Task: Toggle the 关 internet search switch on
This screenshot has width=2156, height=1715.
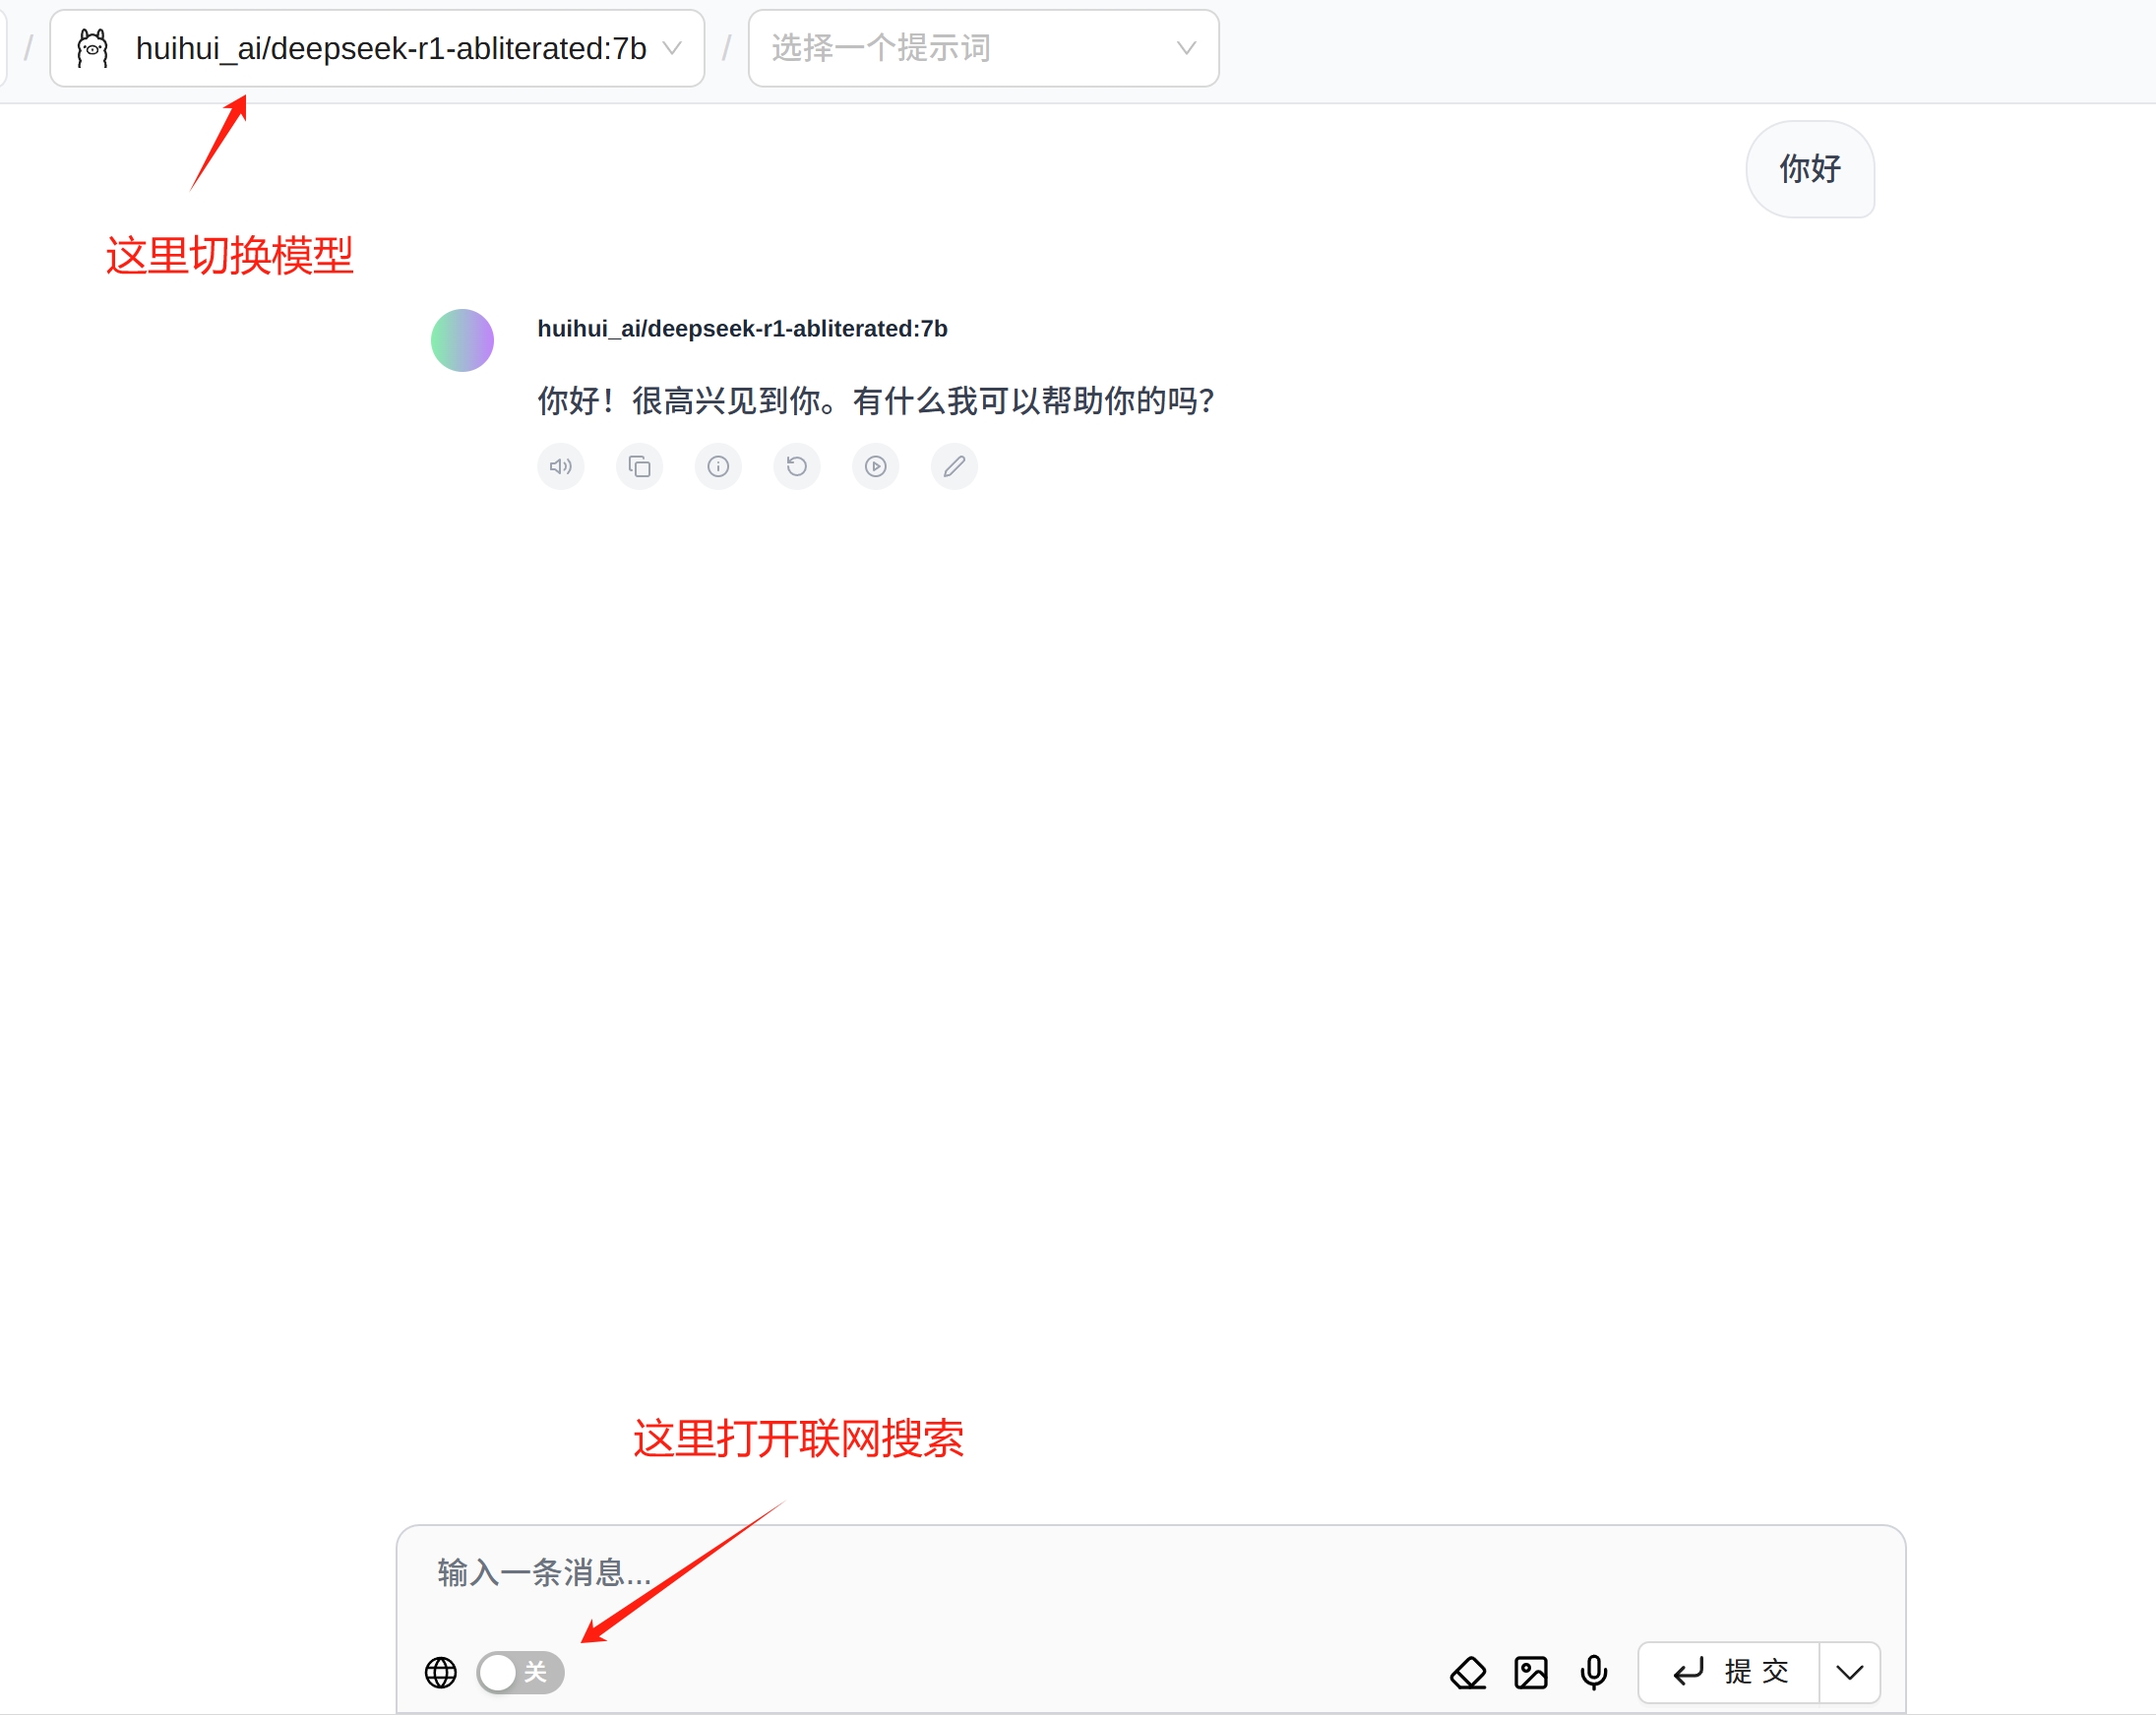Action: pos(520,1672)
